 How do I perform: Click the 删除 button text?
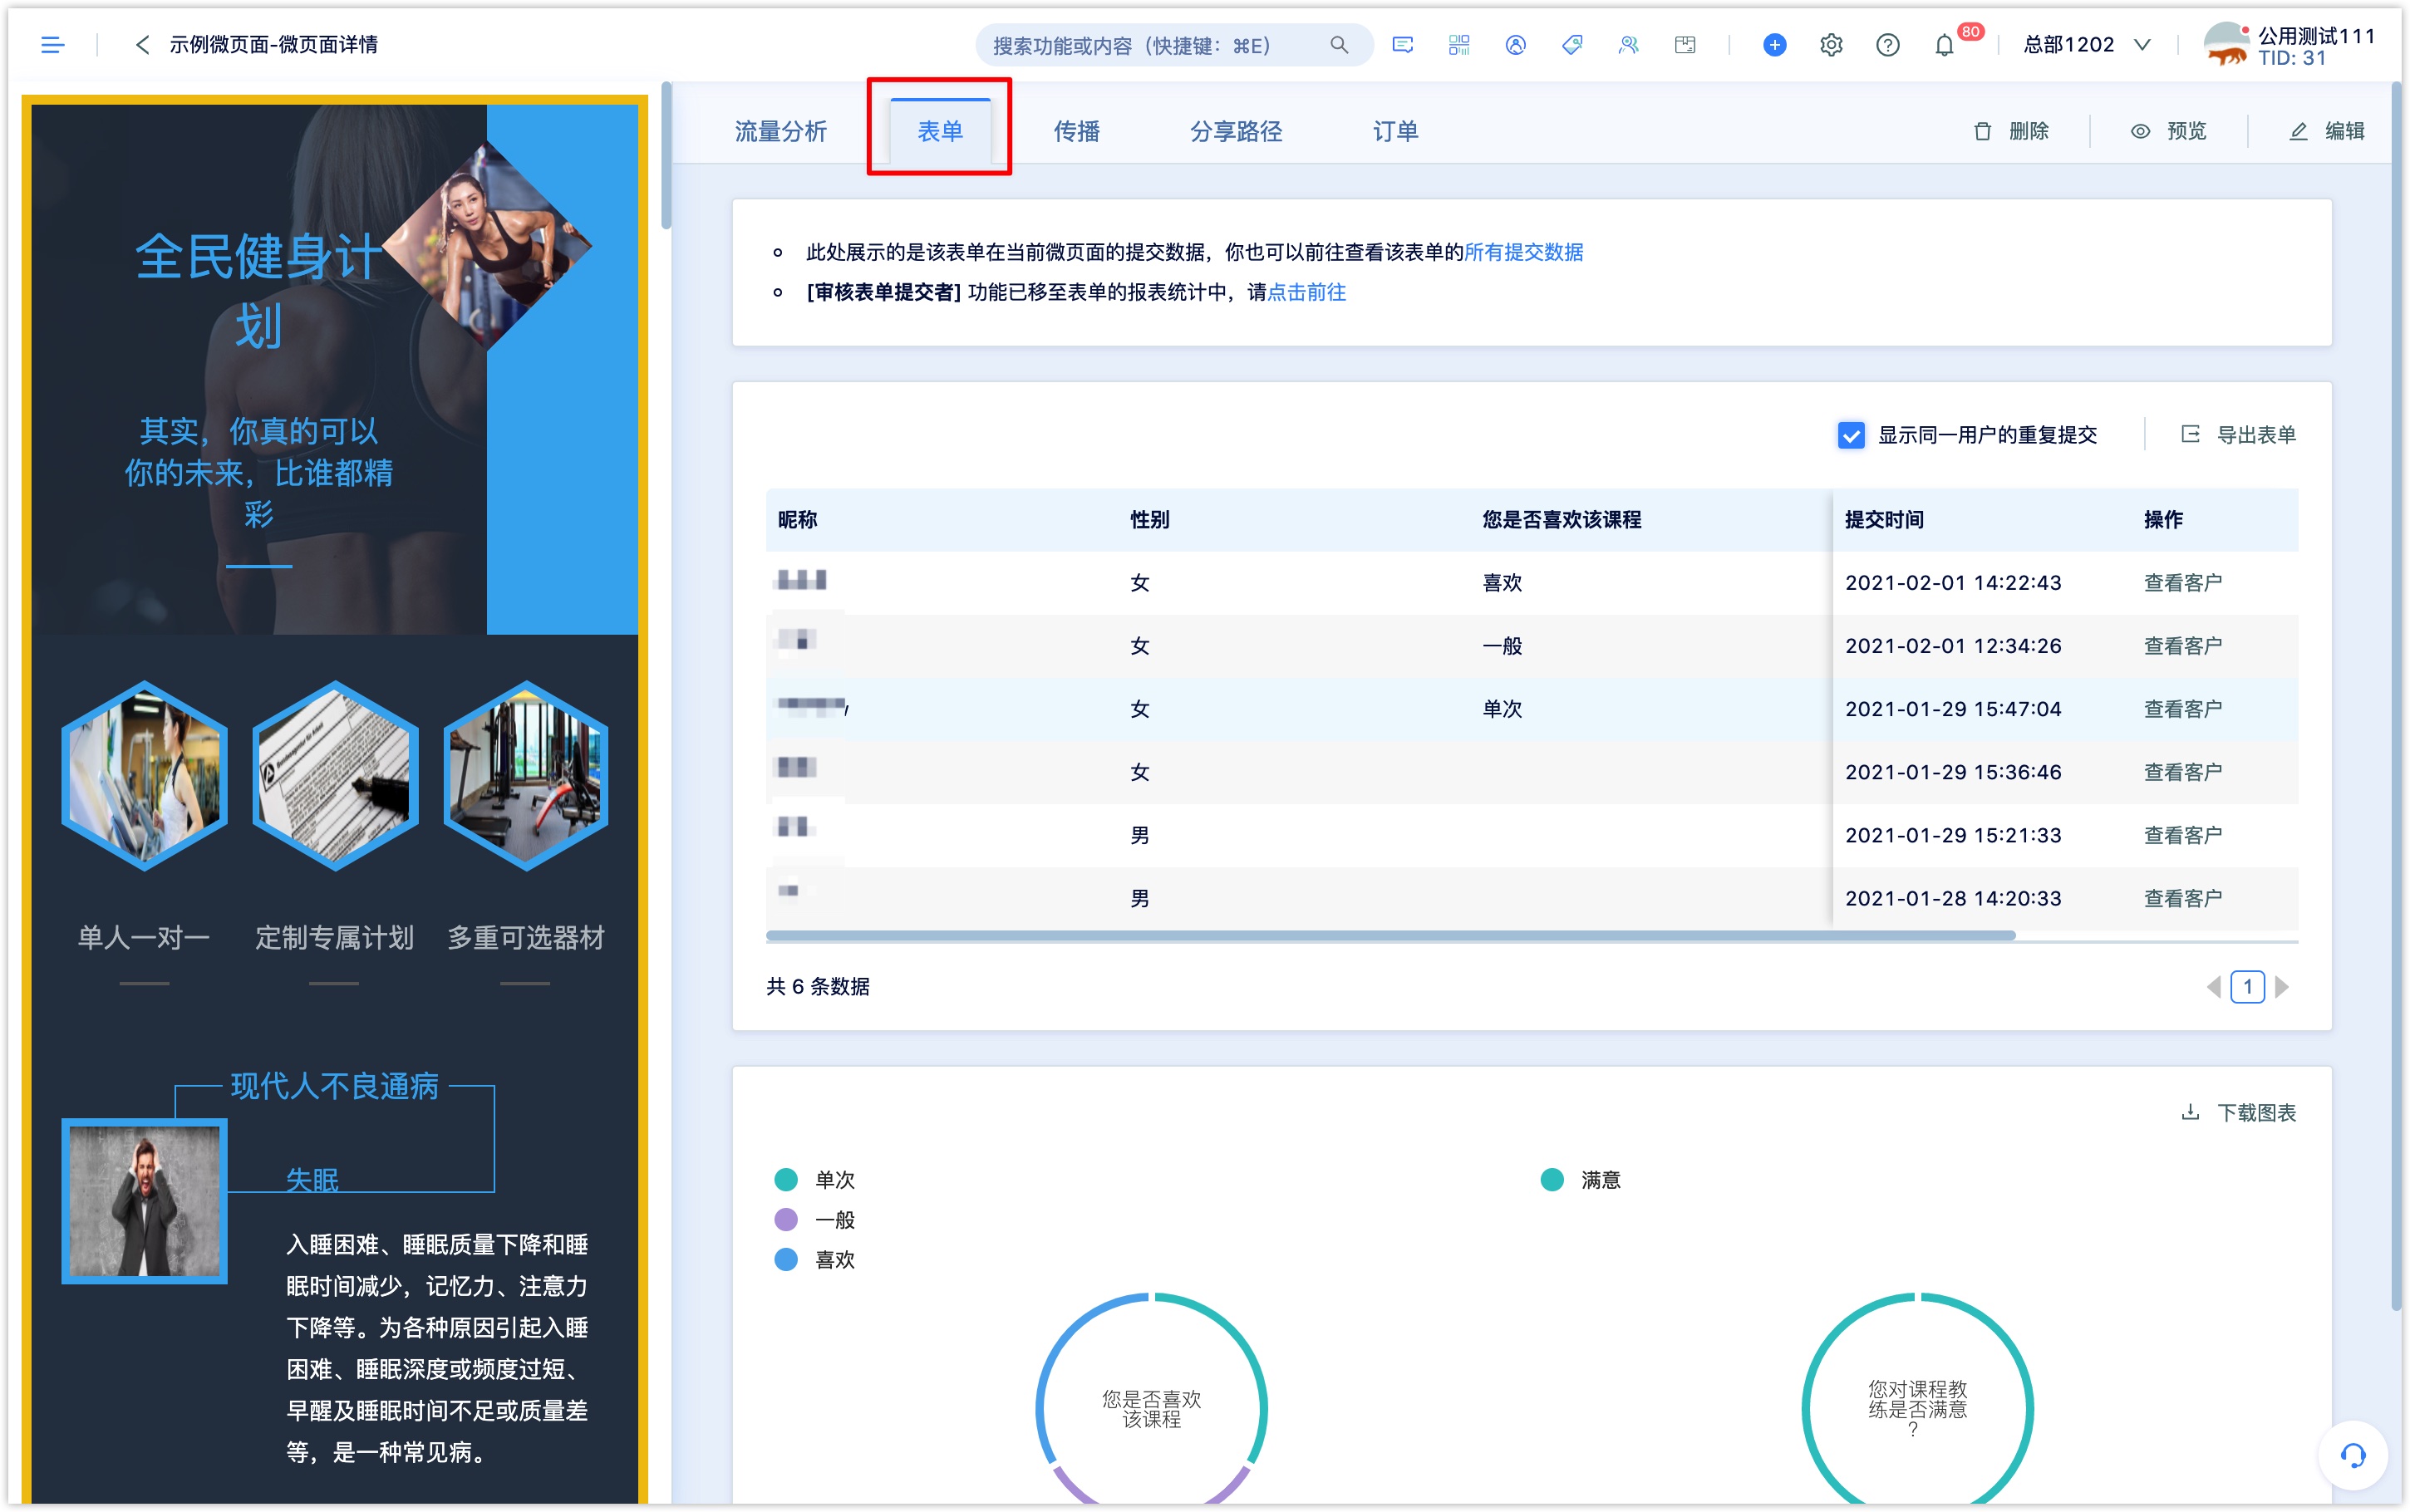point(2028,131)
